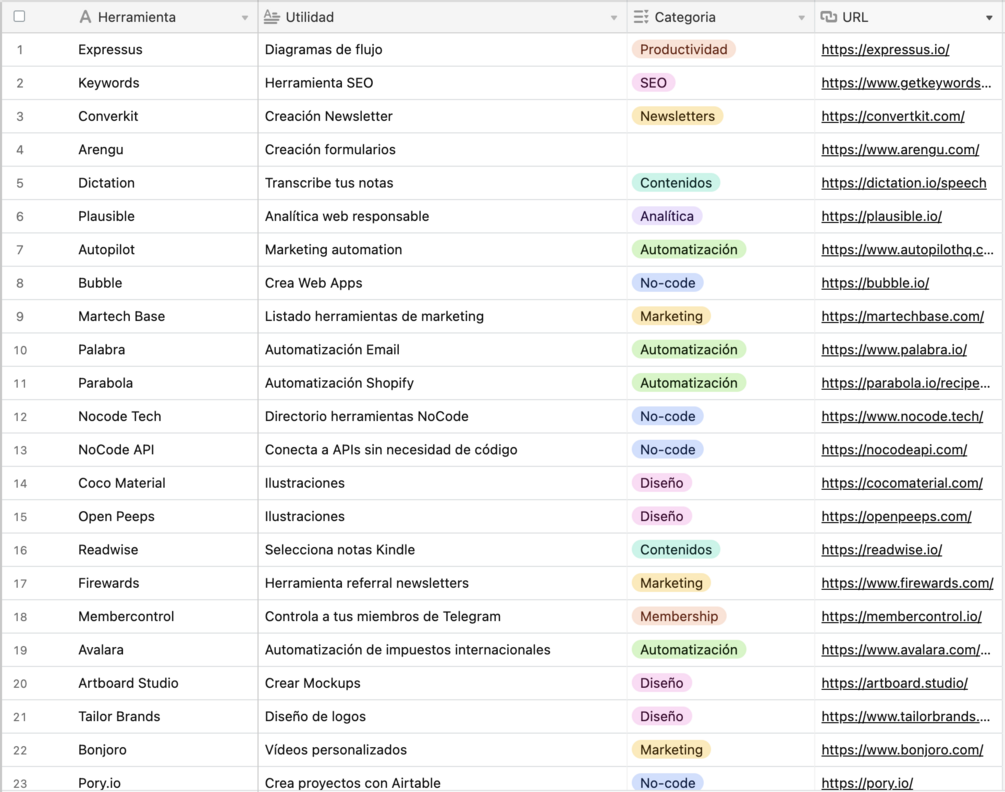Screen dimensions: 1005x792
Task: Open the membercontrol.io link
Action: 901,616
